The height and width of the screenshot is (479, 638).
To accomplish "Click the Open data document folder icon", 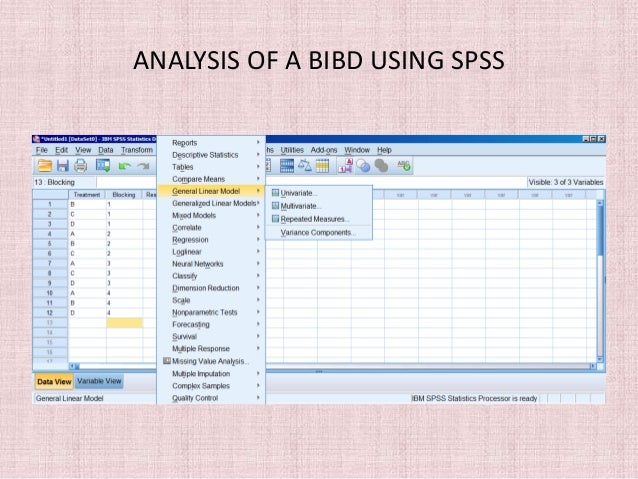I will coord(45,166).
